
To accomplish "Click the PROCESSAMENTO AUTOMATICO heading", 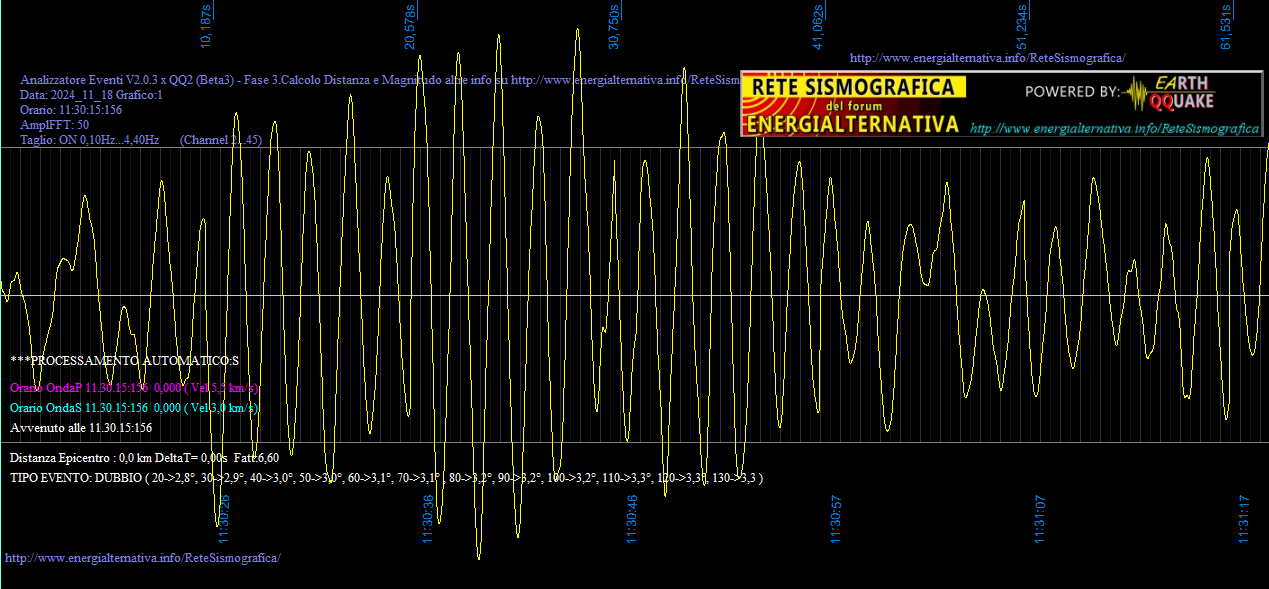I will pyautogui.click(x=124, y=360).
